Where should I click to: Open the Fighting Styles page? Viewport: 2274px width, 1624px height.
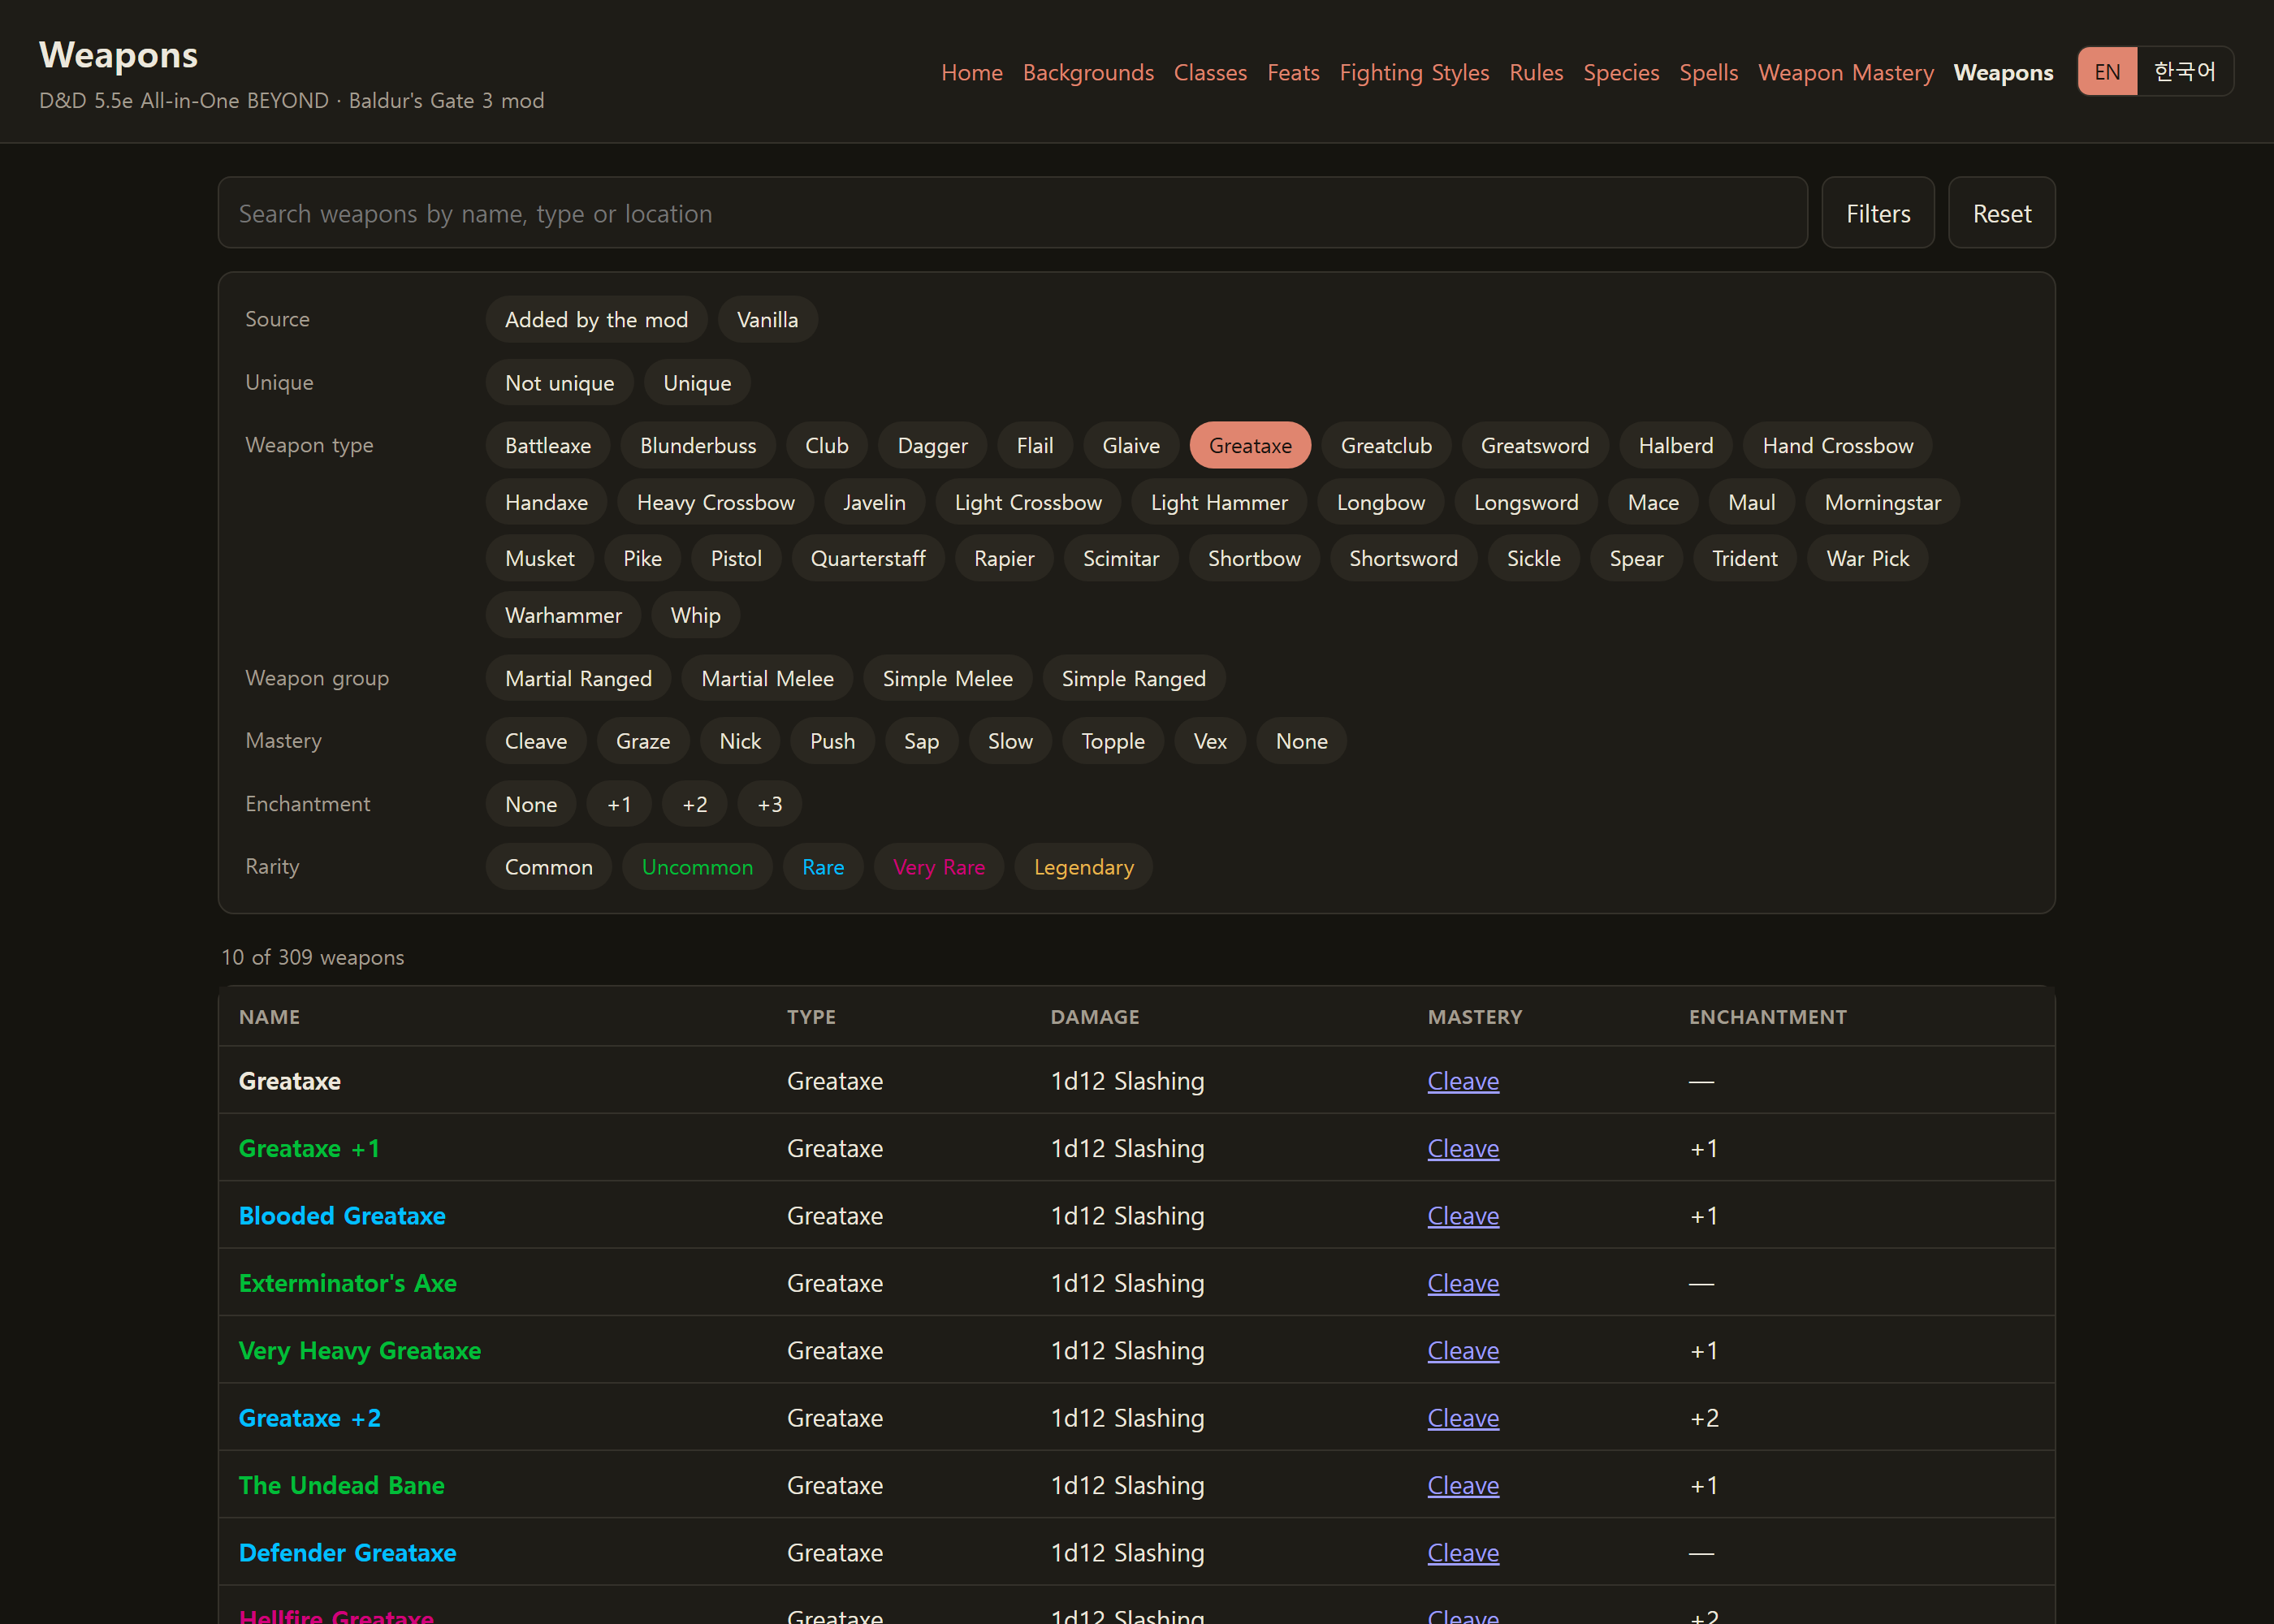pos(1414,73)
